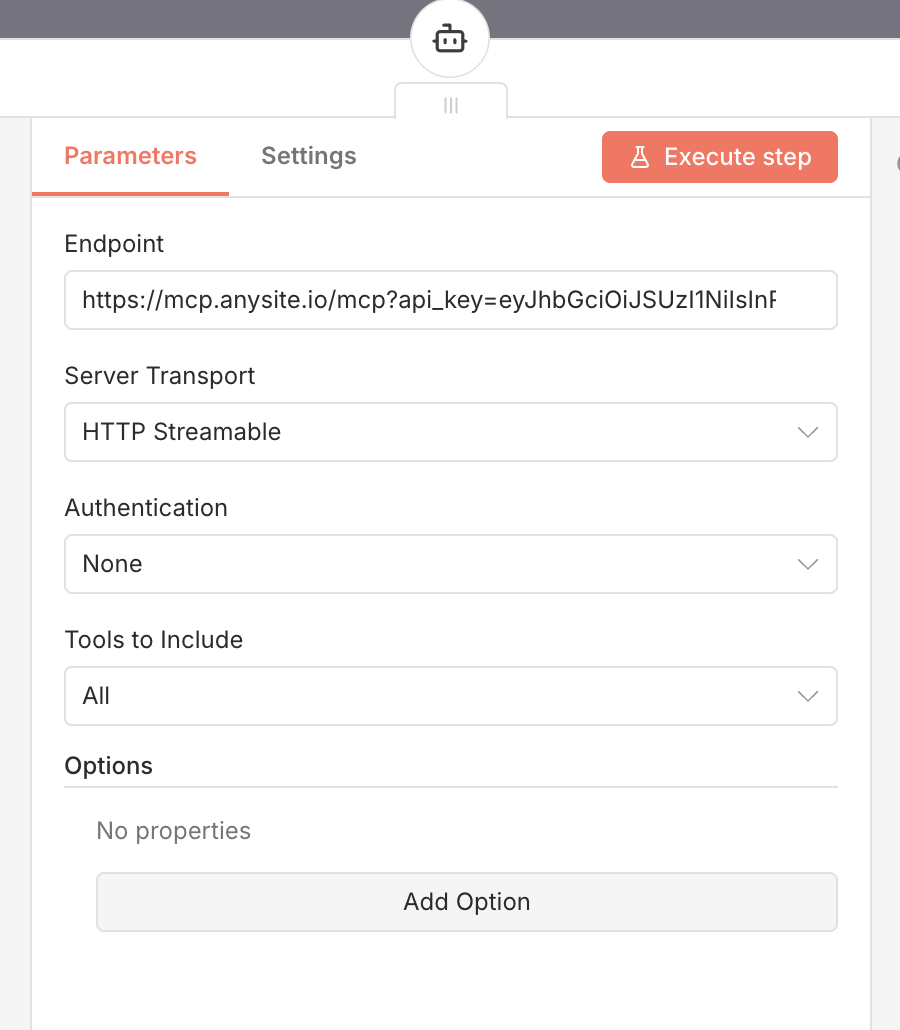Click the flask icon inside Execute step
This screenshot has height=1030, width=900.
(639, 157)
